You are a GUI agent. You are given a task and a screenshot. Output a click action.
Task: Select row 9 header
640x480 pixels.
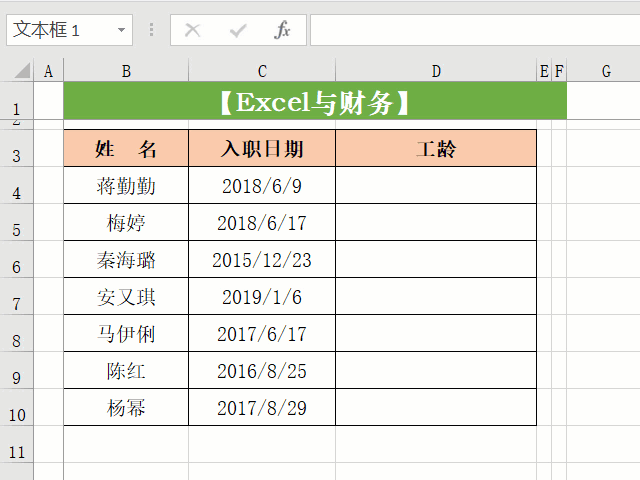(16, 371)
